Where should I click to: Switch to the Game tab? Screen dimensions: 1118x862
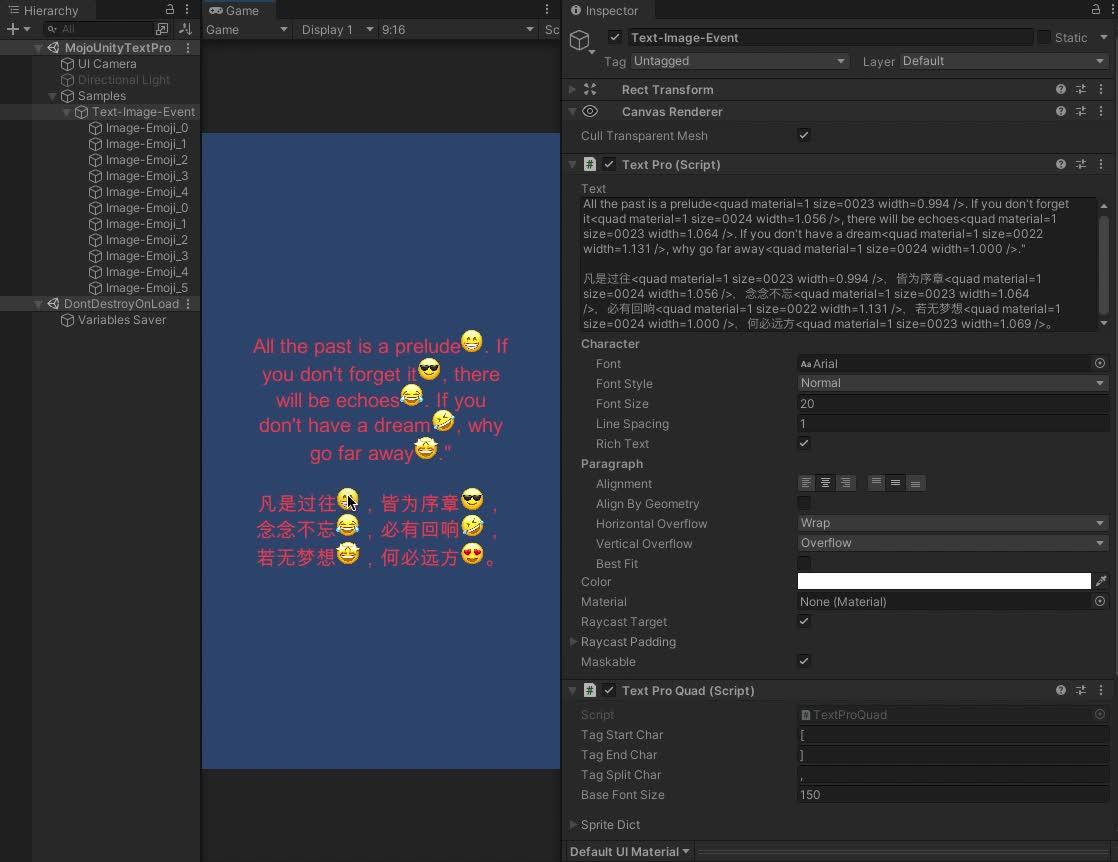(x=238, y=10)
